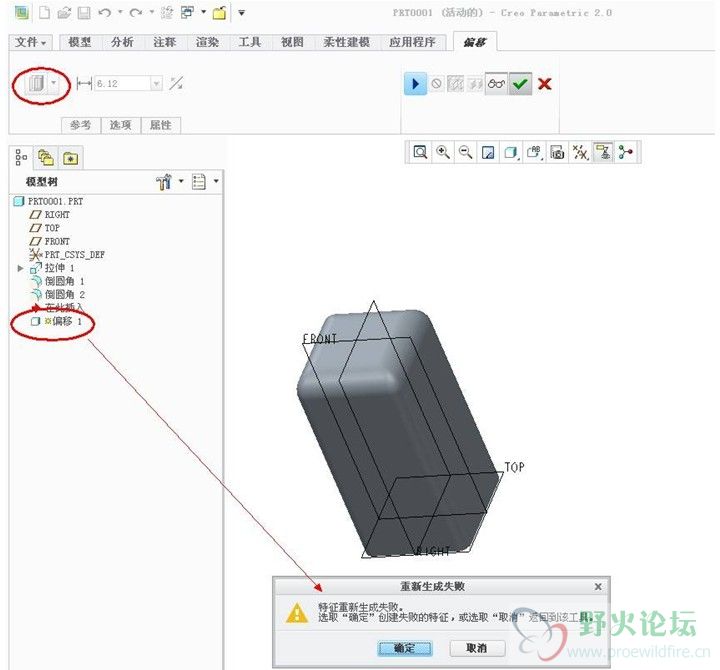Viewport: 720px width, 670px height.
Task: Click the Spin Center icon
Action: [x=626, y=152]
